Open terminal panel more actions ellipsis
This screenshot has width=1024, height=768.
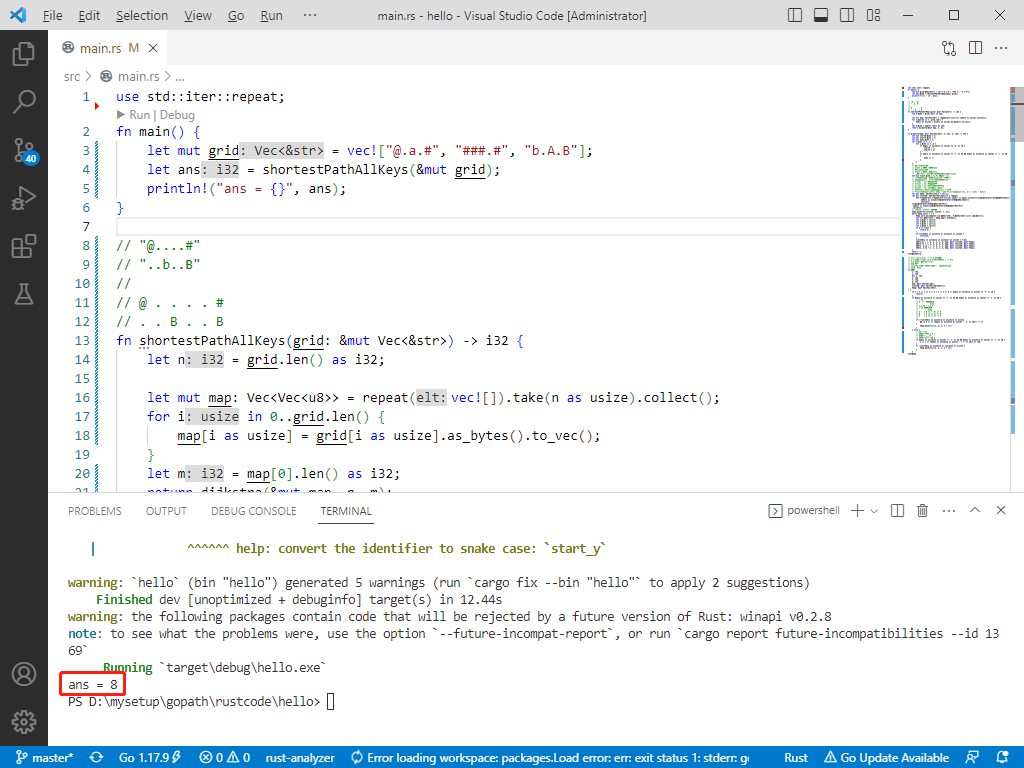click(949, 511)
